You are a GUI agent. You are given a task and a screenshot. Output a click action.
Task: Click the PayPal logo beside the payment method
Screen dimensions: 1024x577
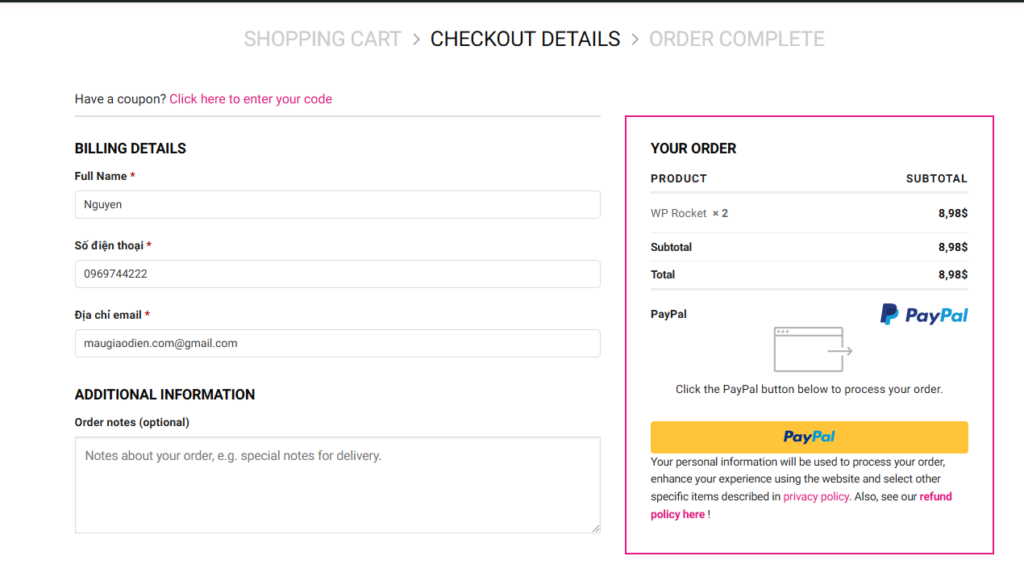(x=924, y=315)
